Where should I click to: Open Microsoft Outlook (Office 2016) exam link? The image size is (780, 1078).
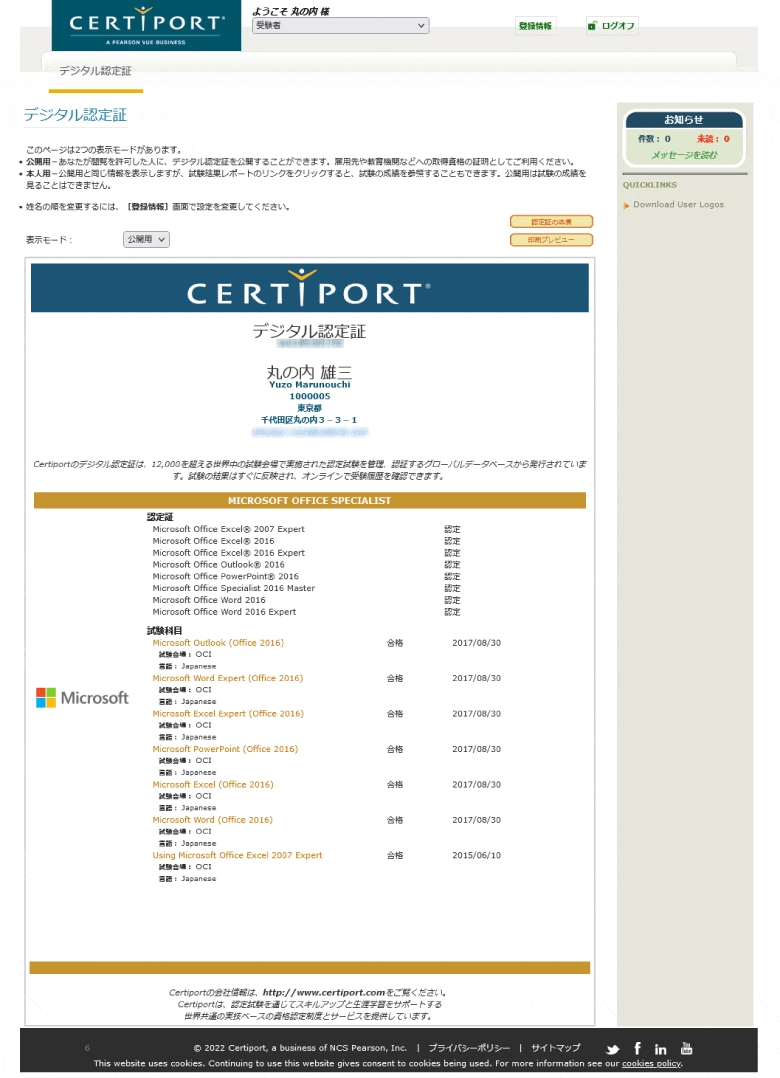[218, 643]
